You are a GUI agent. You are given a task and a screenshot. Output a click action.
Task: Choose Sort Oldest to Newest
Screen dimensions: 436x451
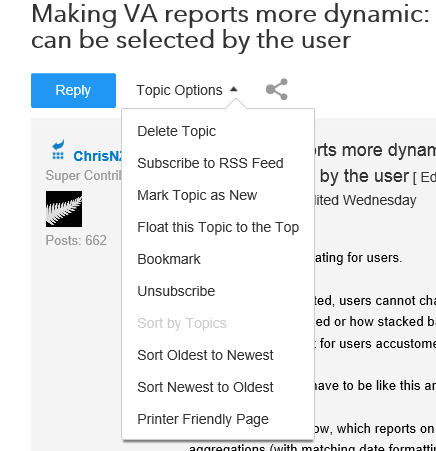pyautogui.click(x=205, y=355)
